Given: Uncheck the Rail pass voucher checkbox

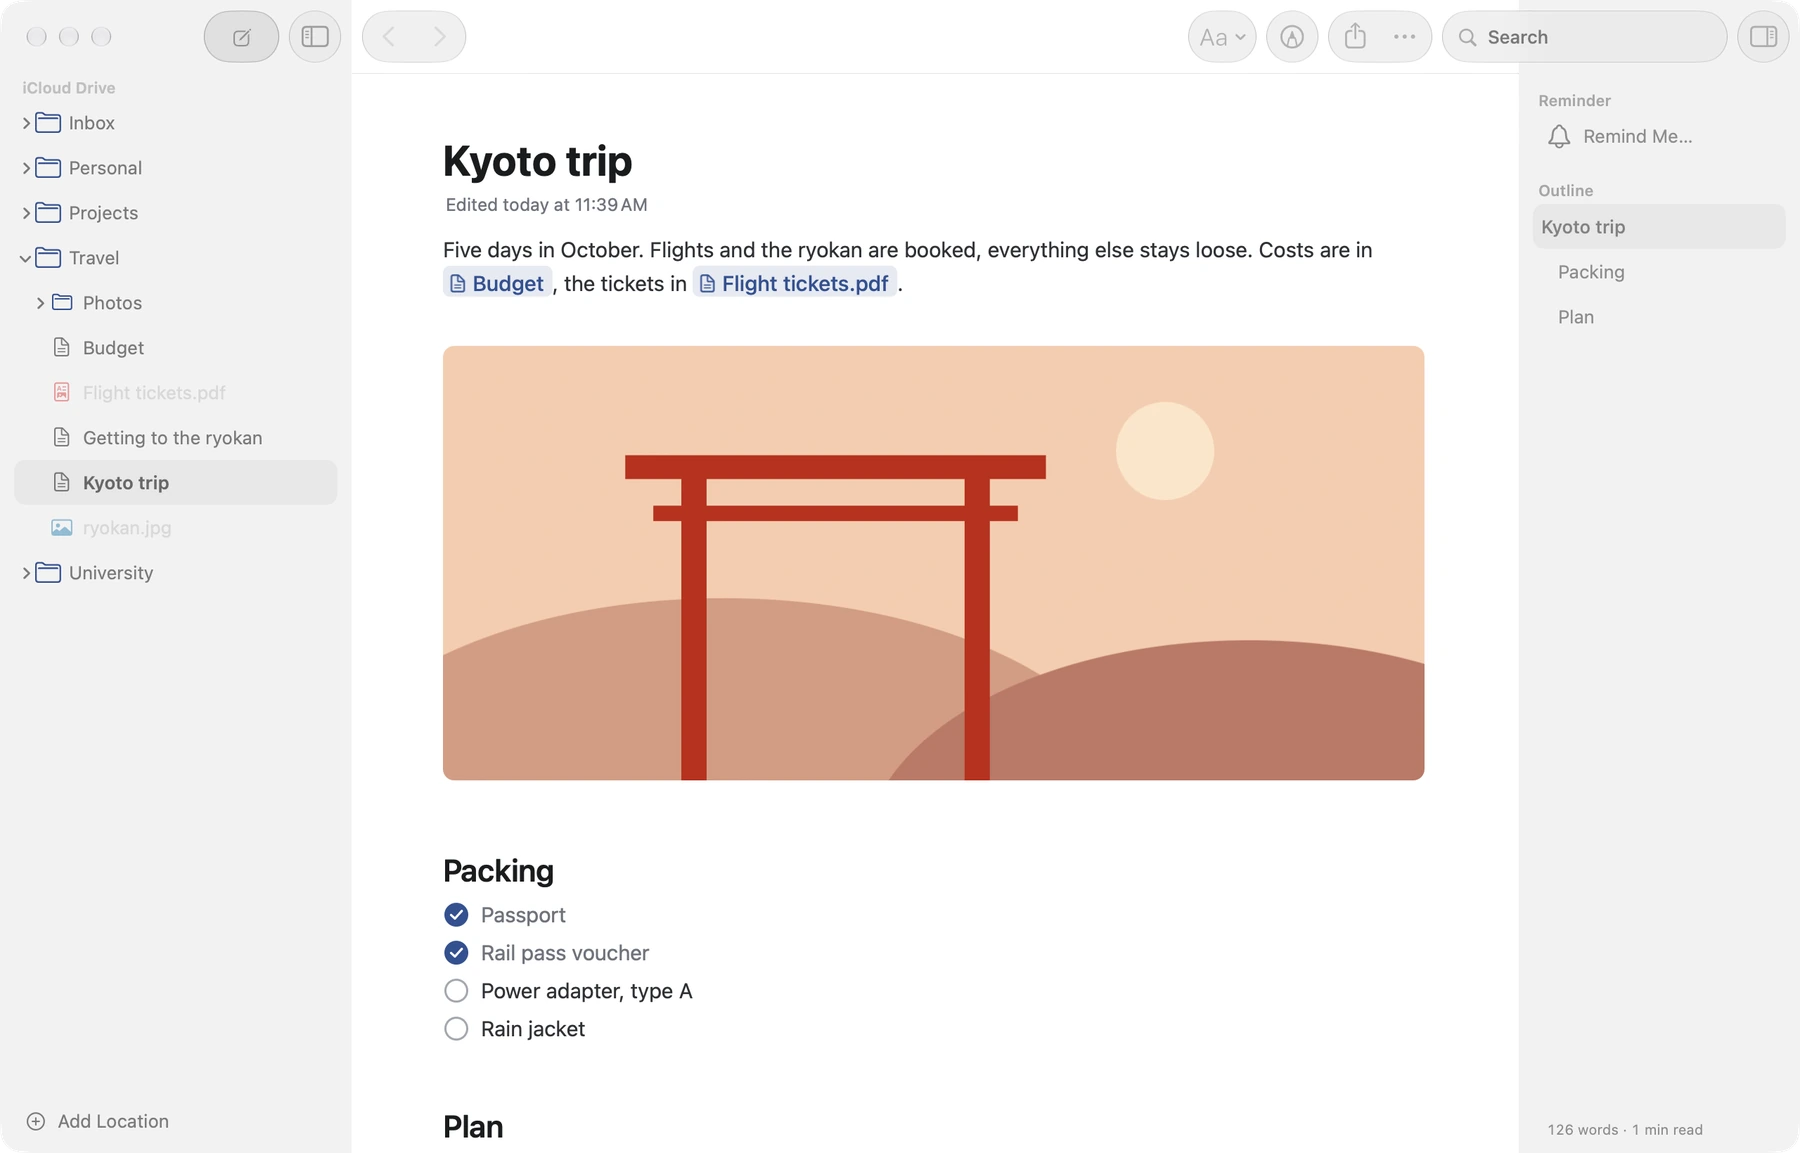Looking at the screenshot, I should point(456,953).
